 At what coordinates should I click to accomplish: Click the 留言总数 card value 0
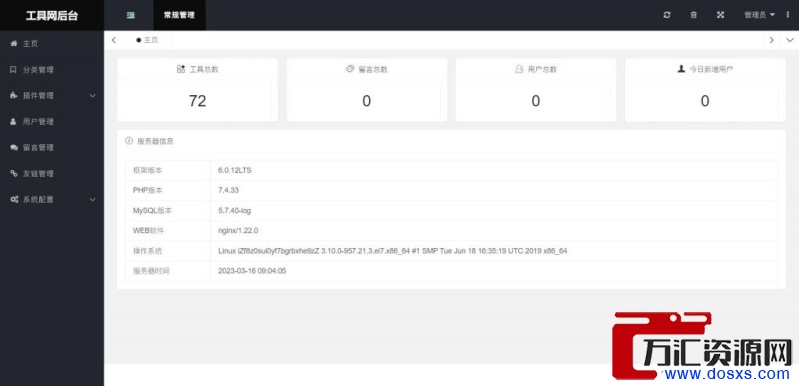[367, 101]
